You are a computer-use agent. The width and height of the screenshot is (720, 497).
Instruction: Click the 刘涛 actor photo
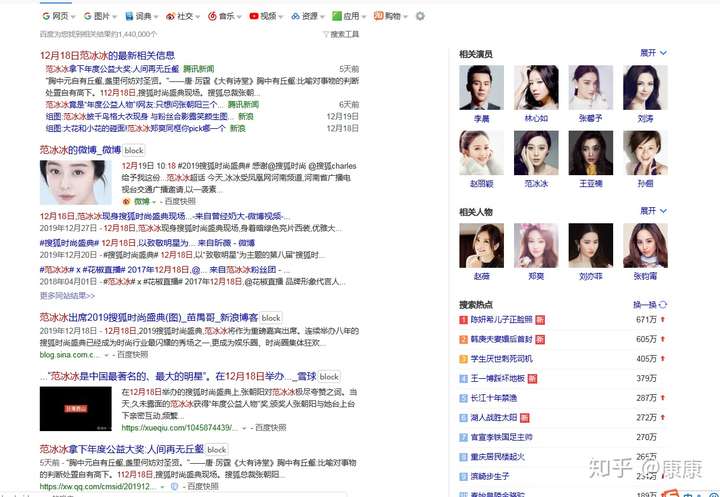tap(645, 87)
